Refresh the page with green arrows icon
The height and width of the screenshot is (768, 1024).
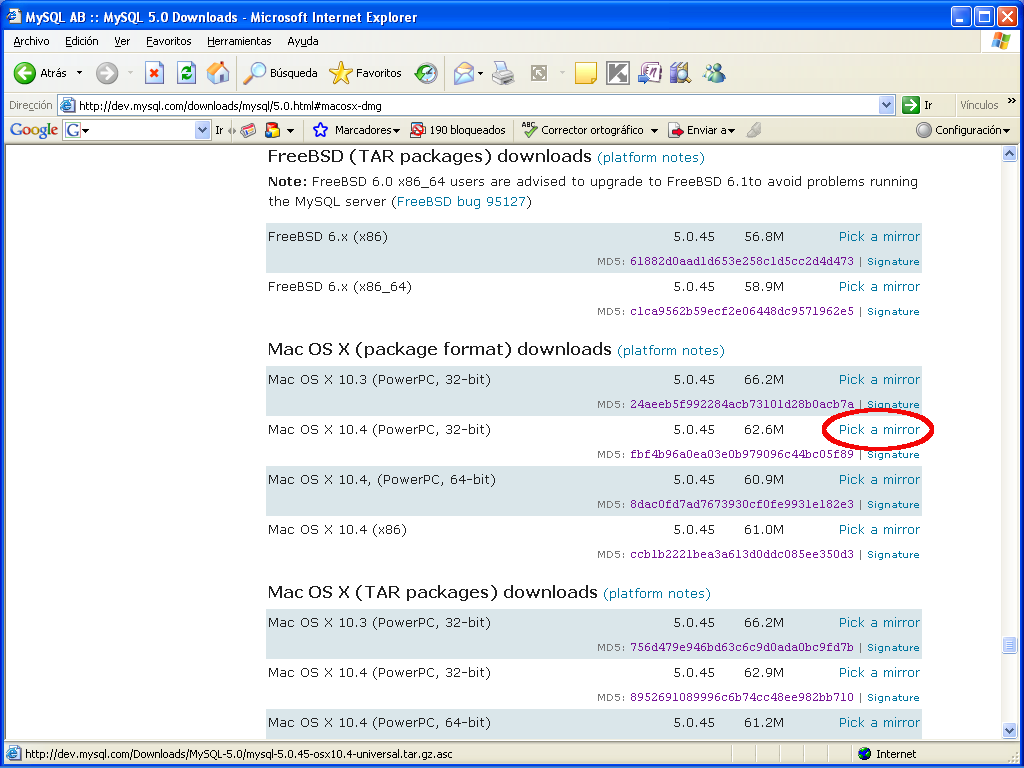(187, 73)
